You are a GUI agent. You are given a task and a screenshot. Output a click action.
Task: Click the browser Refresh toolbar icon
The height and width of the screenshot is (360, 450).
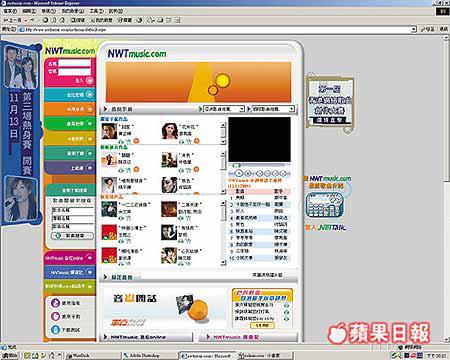pyautogui.click(x=54, y=20)
